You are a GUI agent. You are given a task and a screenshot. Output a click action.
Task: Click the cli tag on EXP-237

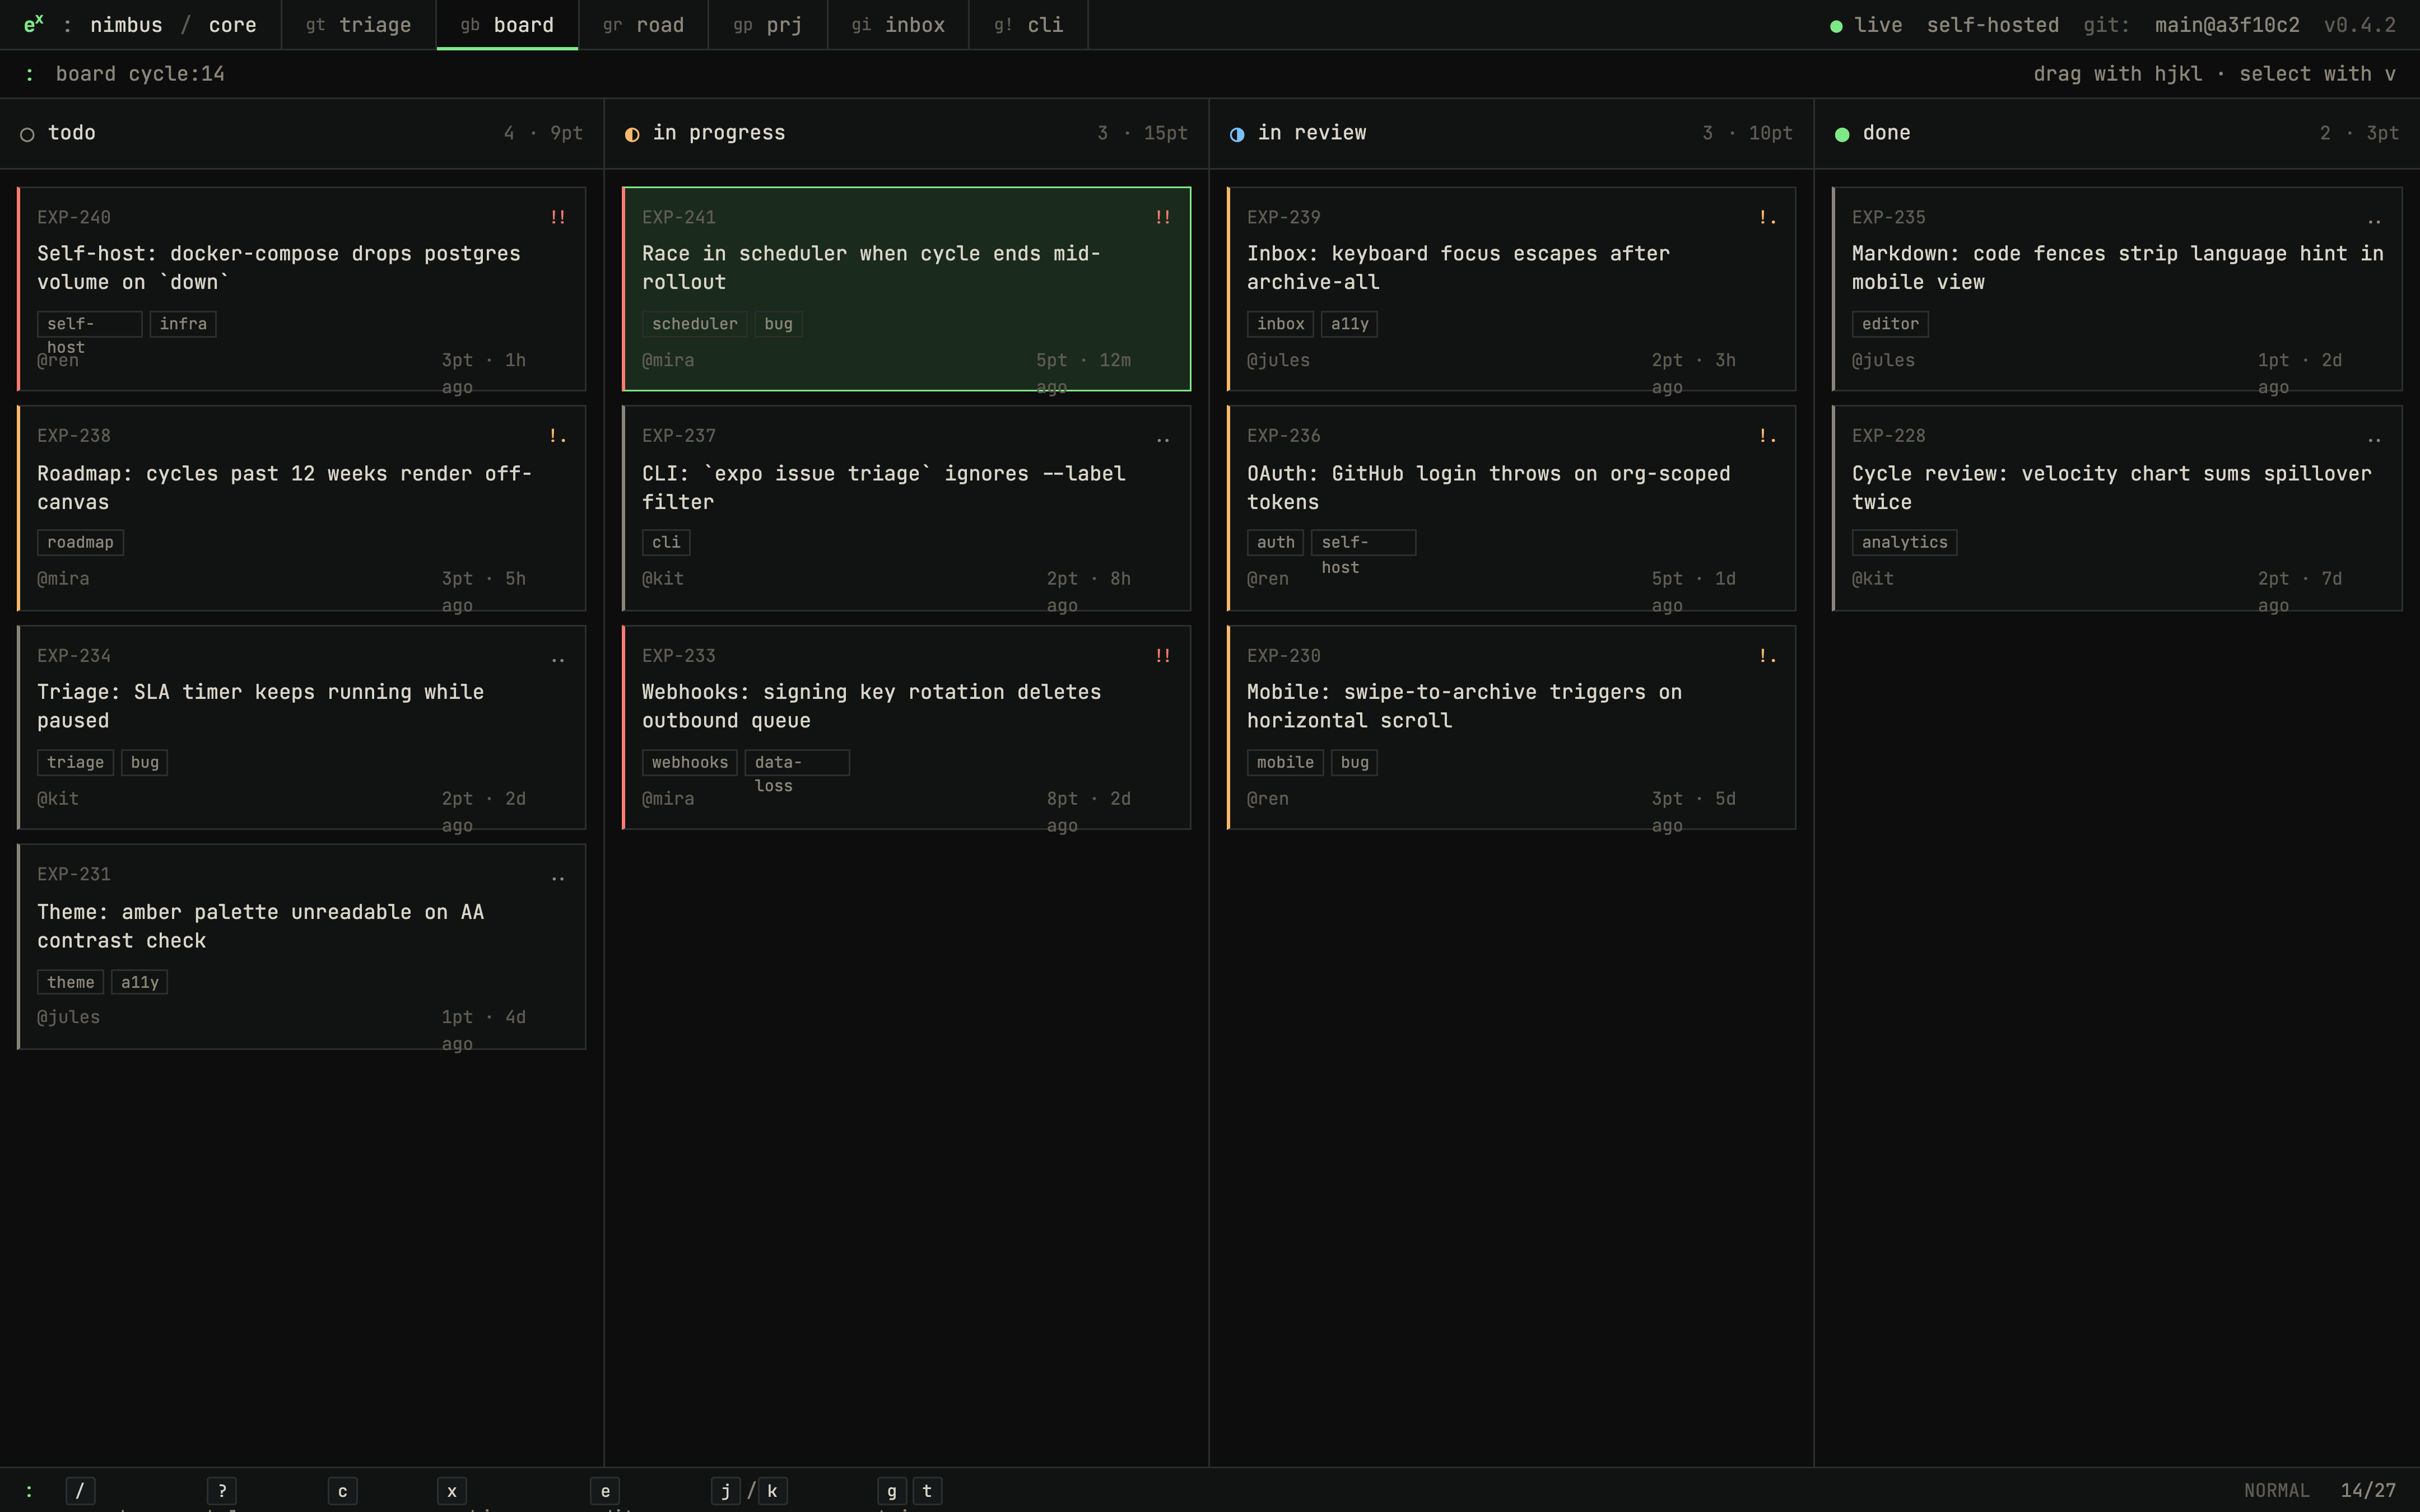(666, 543)
